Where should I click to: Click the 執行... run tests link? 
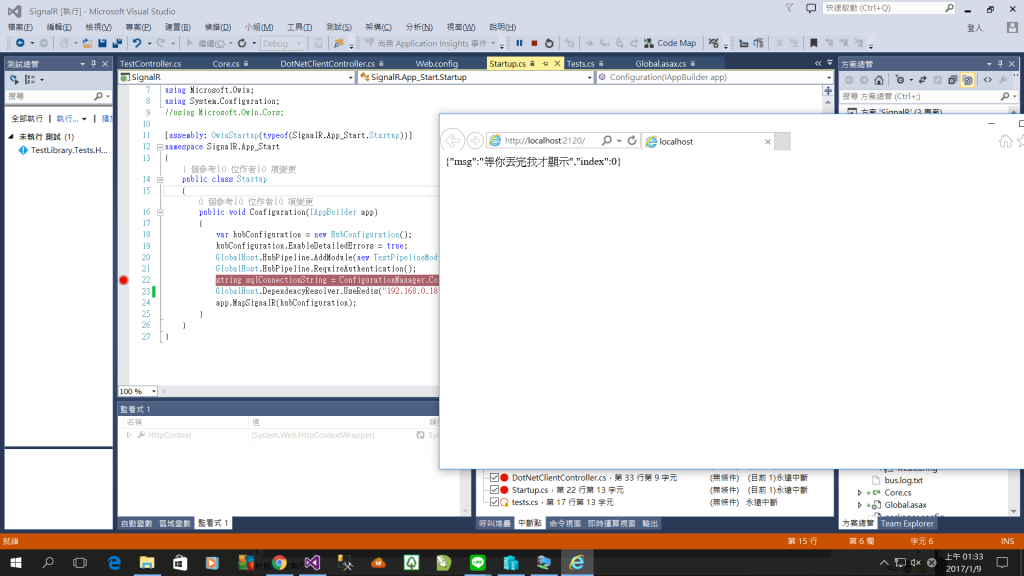(67, 118)
